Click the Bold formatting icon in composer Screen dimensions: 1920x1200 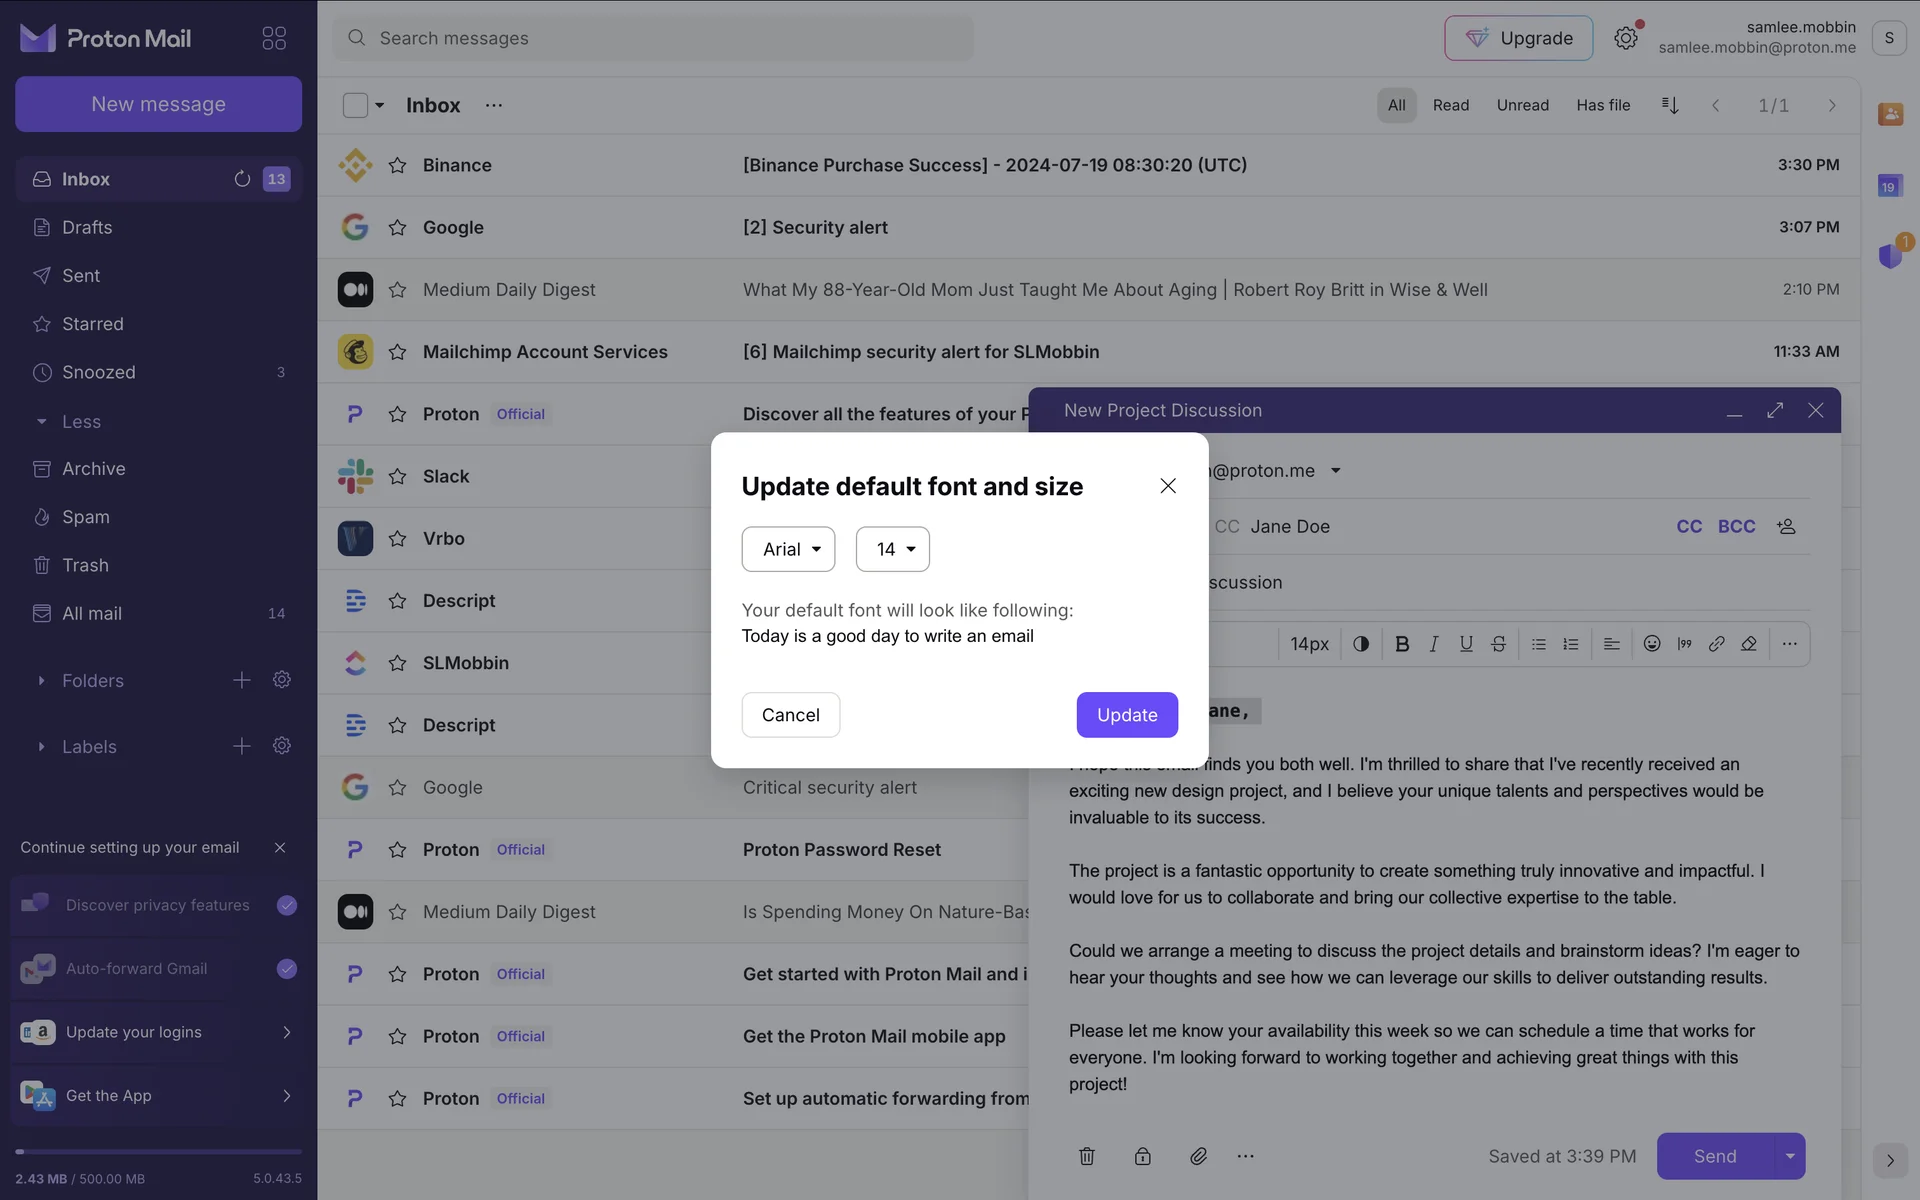pyautogui.click(x=1402, y=644)
